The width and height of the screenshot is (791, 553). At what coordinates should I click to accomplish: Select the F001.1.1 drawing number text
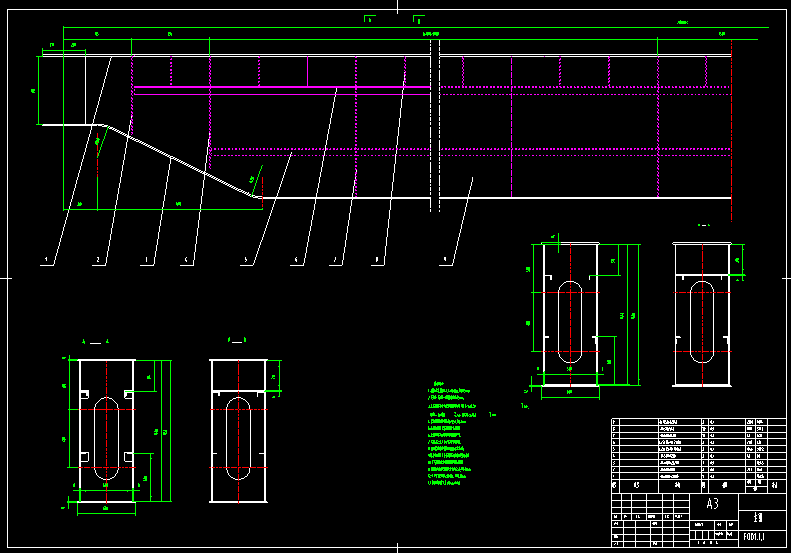(x=755, y=536)
